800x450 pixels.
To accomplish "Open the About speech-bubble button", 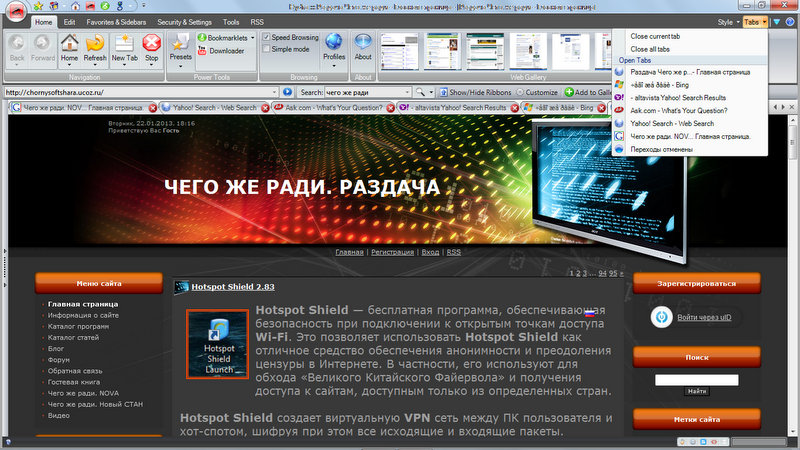I will point(363,48).
